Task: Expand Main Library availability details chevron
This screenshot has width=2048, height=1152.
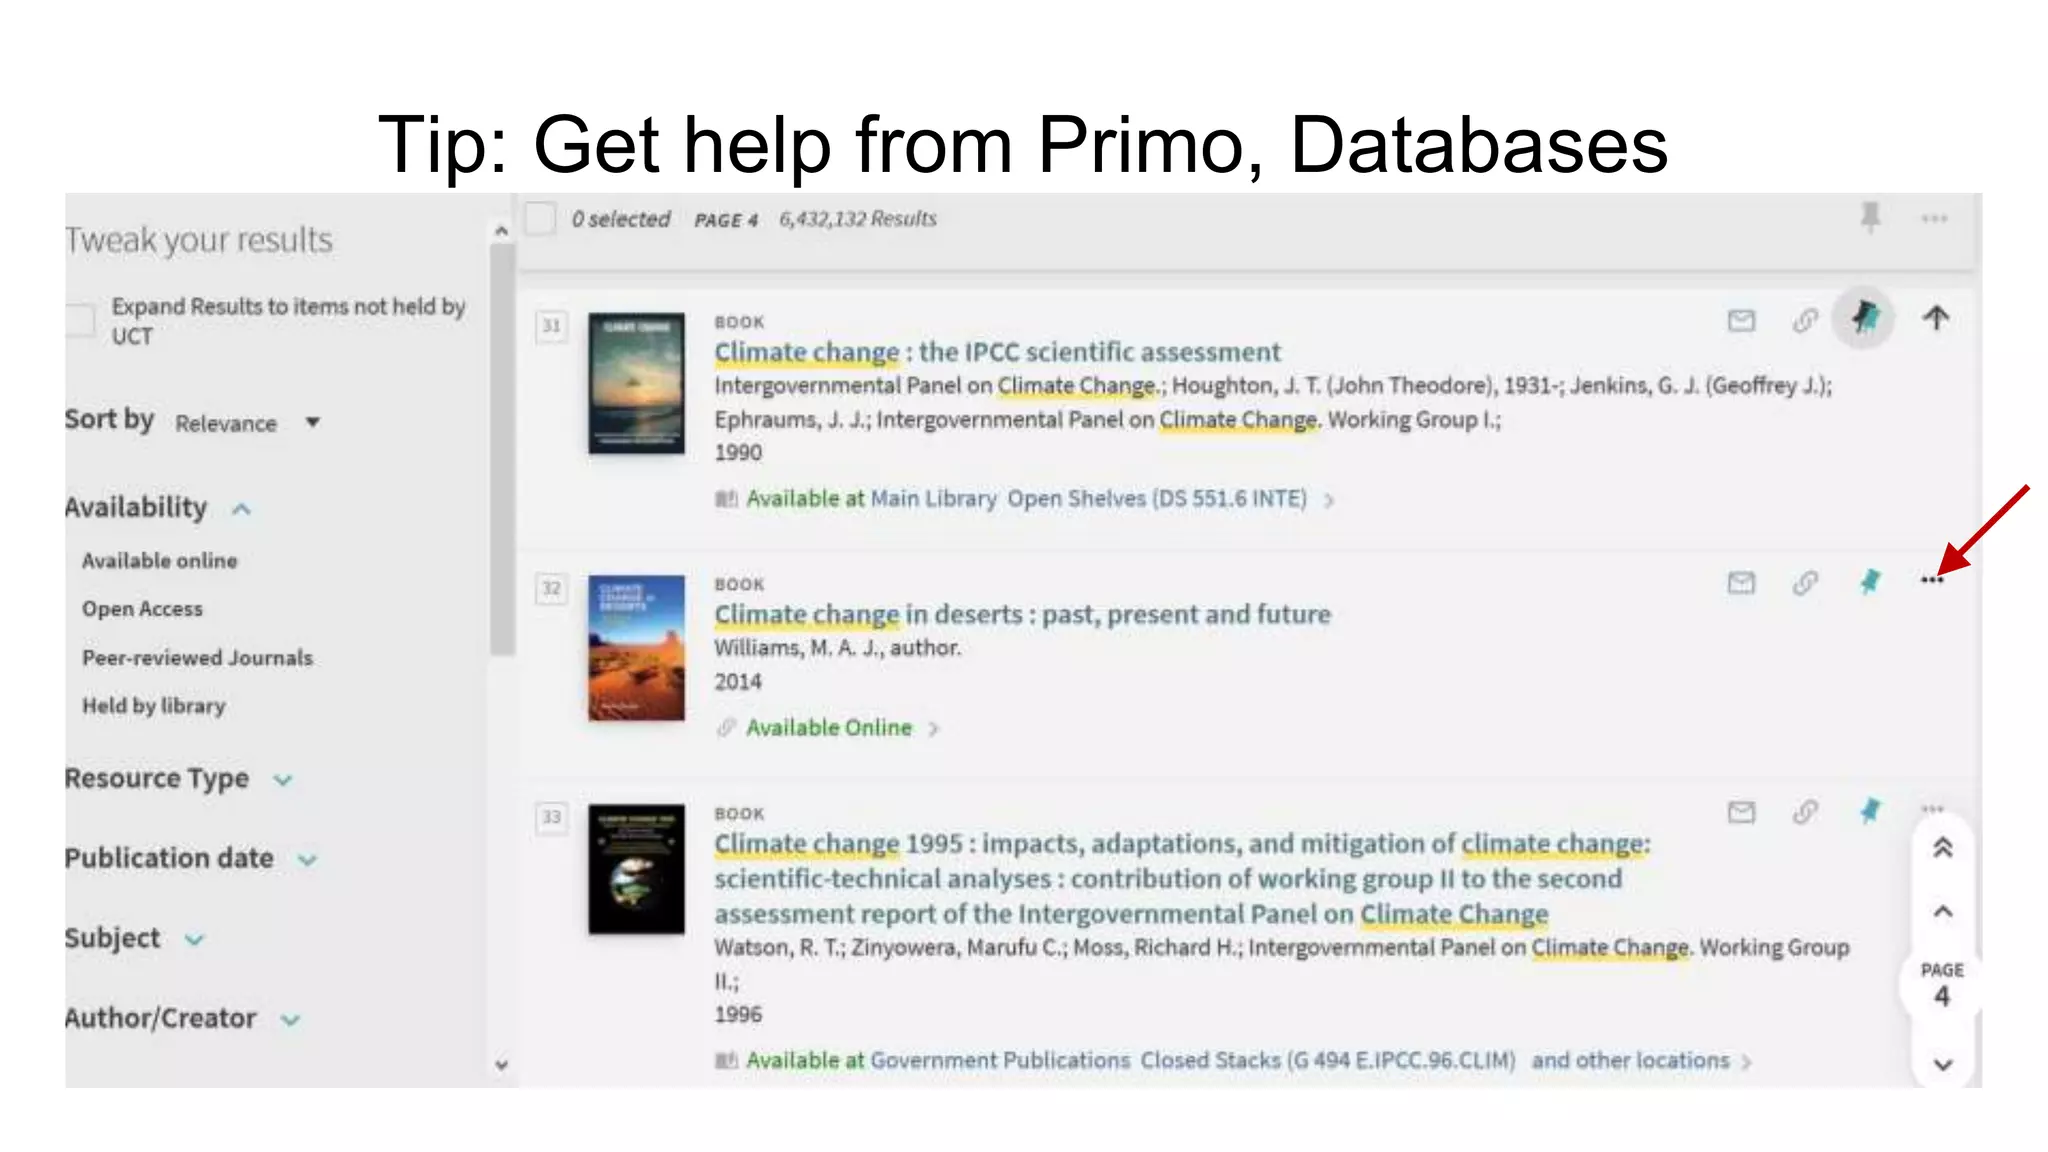Action: 1329,500
